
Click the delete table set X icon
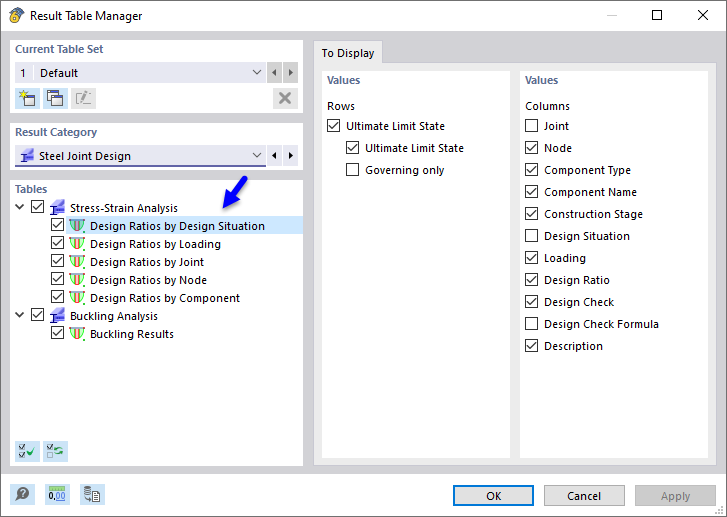286,98
